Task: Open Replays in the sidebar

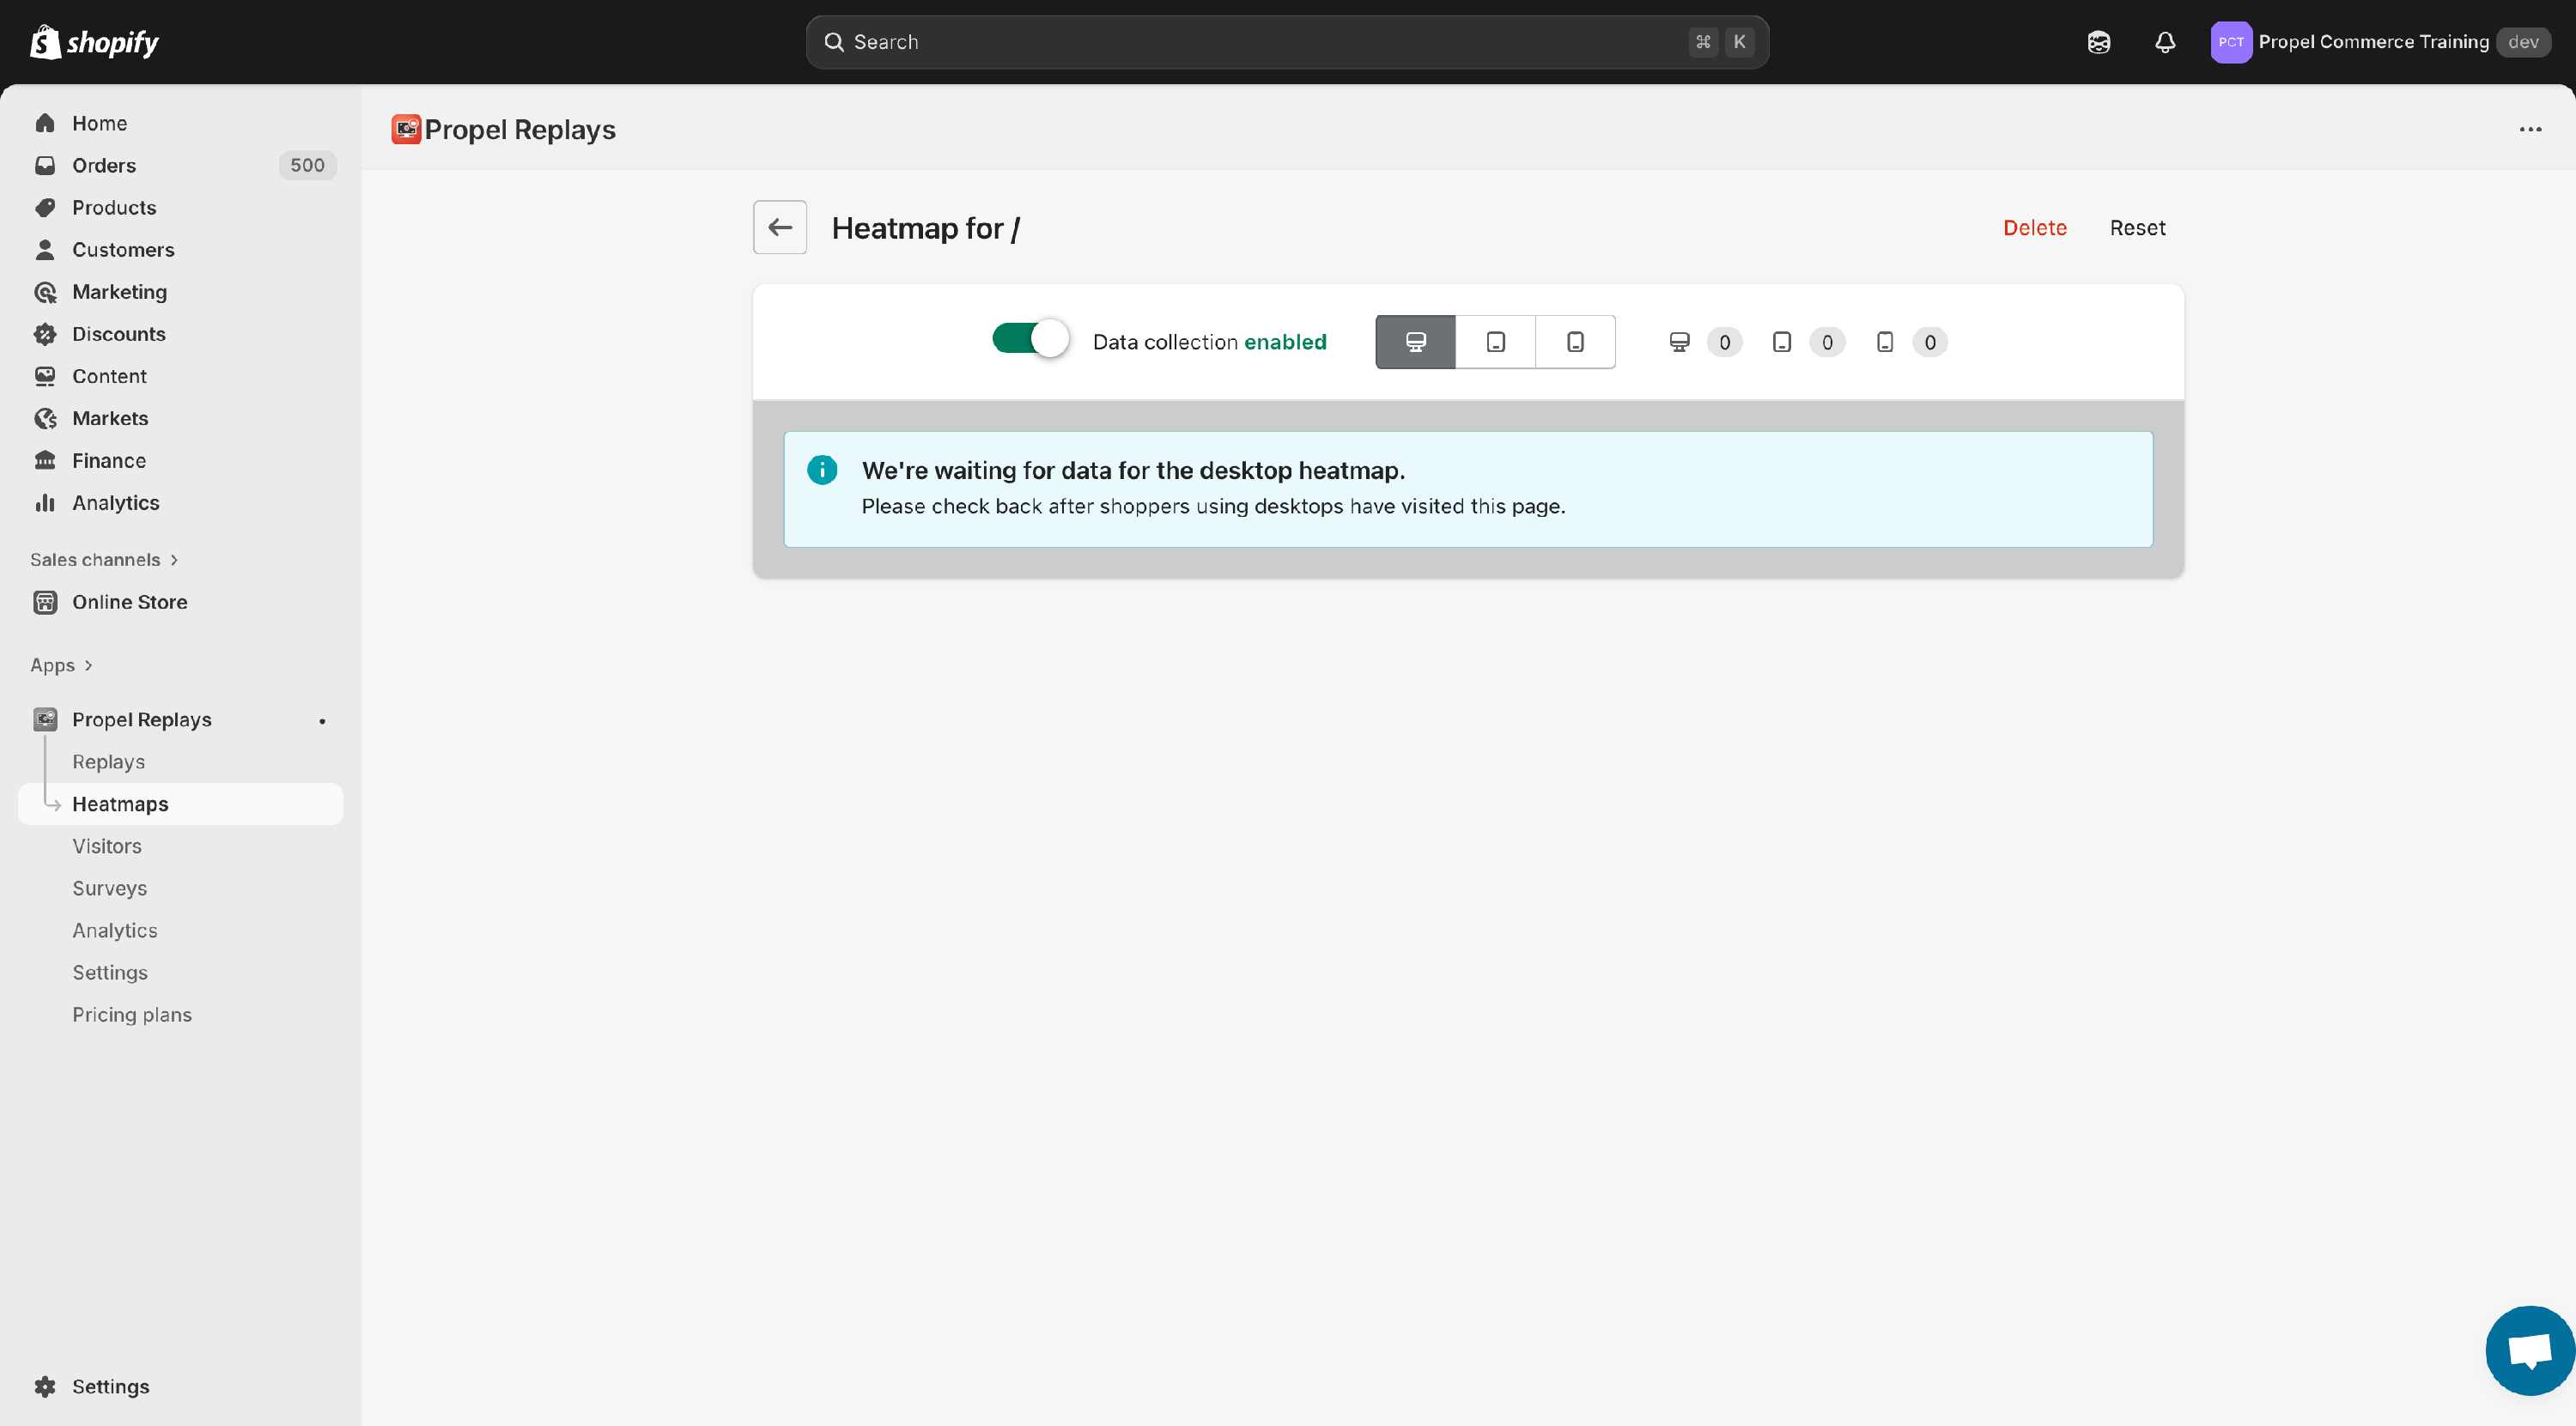Action: 108,762
